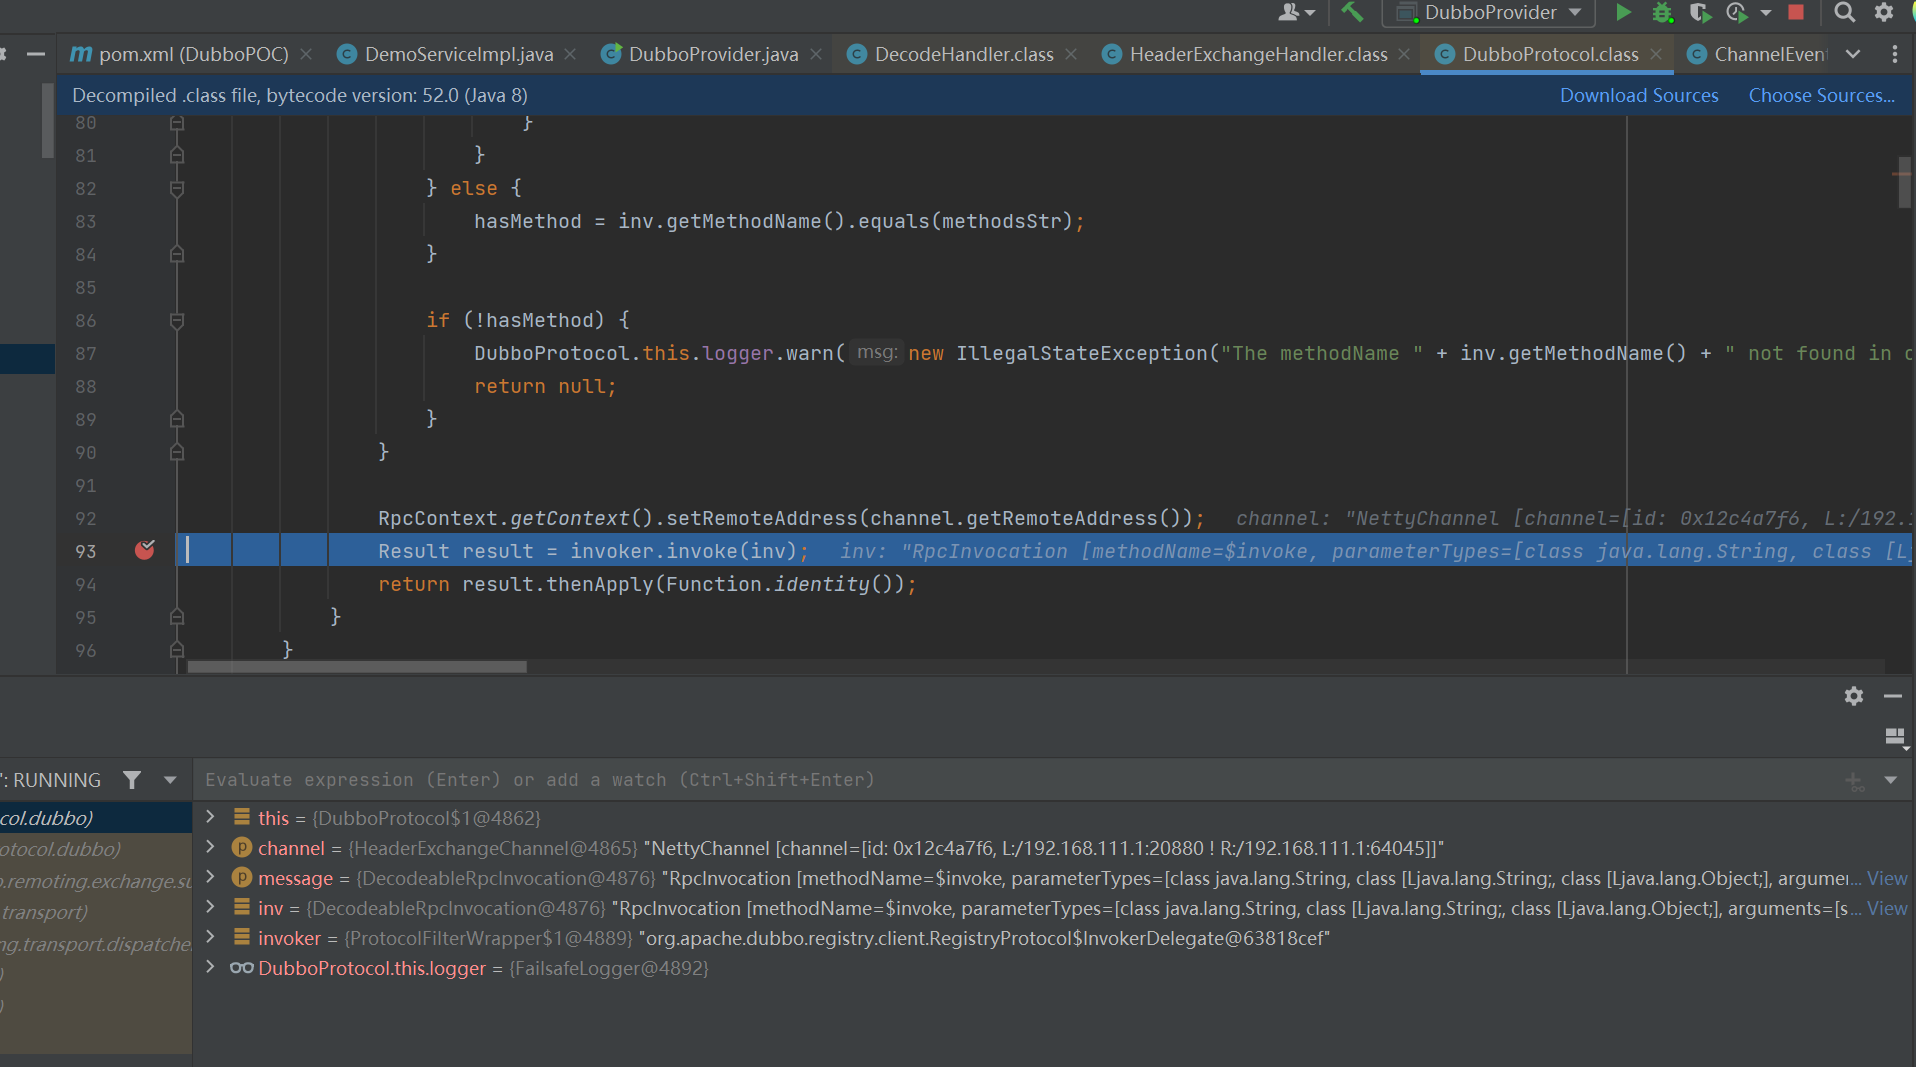1916x1067 pixels.
Task: Click the Download Sources link
Action: click(x=1639, y=95)
